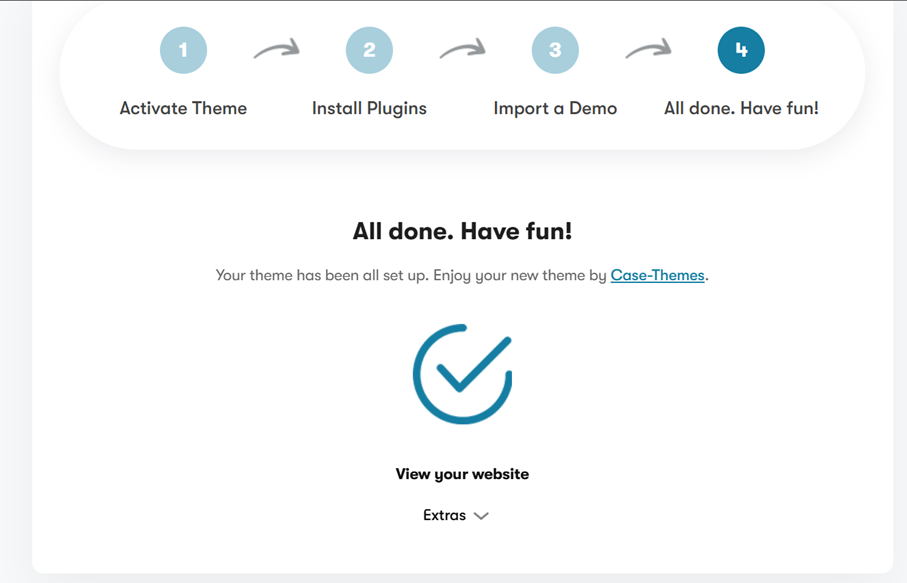Click the arrow between steps 3 and 4

point(648,49)
